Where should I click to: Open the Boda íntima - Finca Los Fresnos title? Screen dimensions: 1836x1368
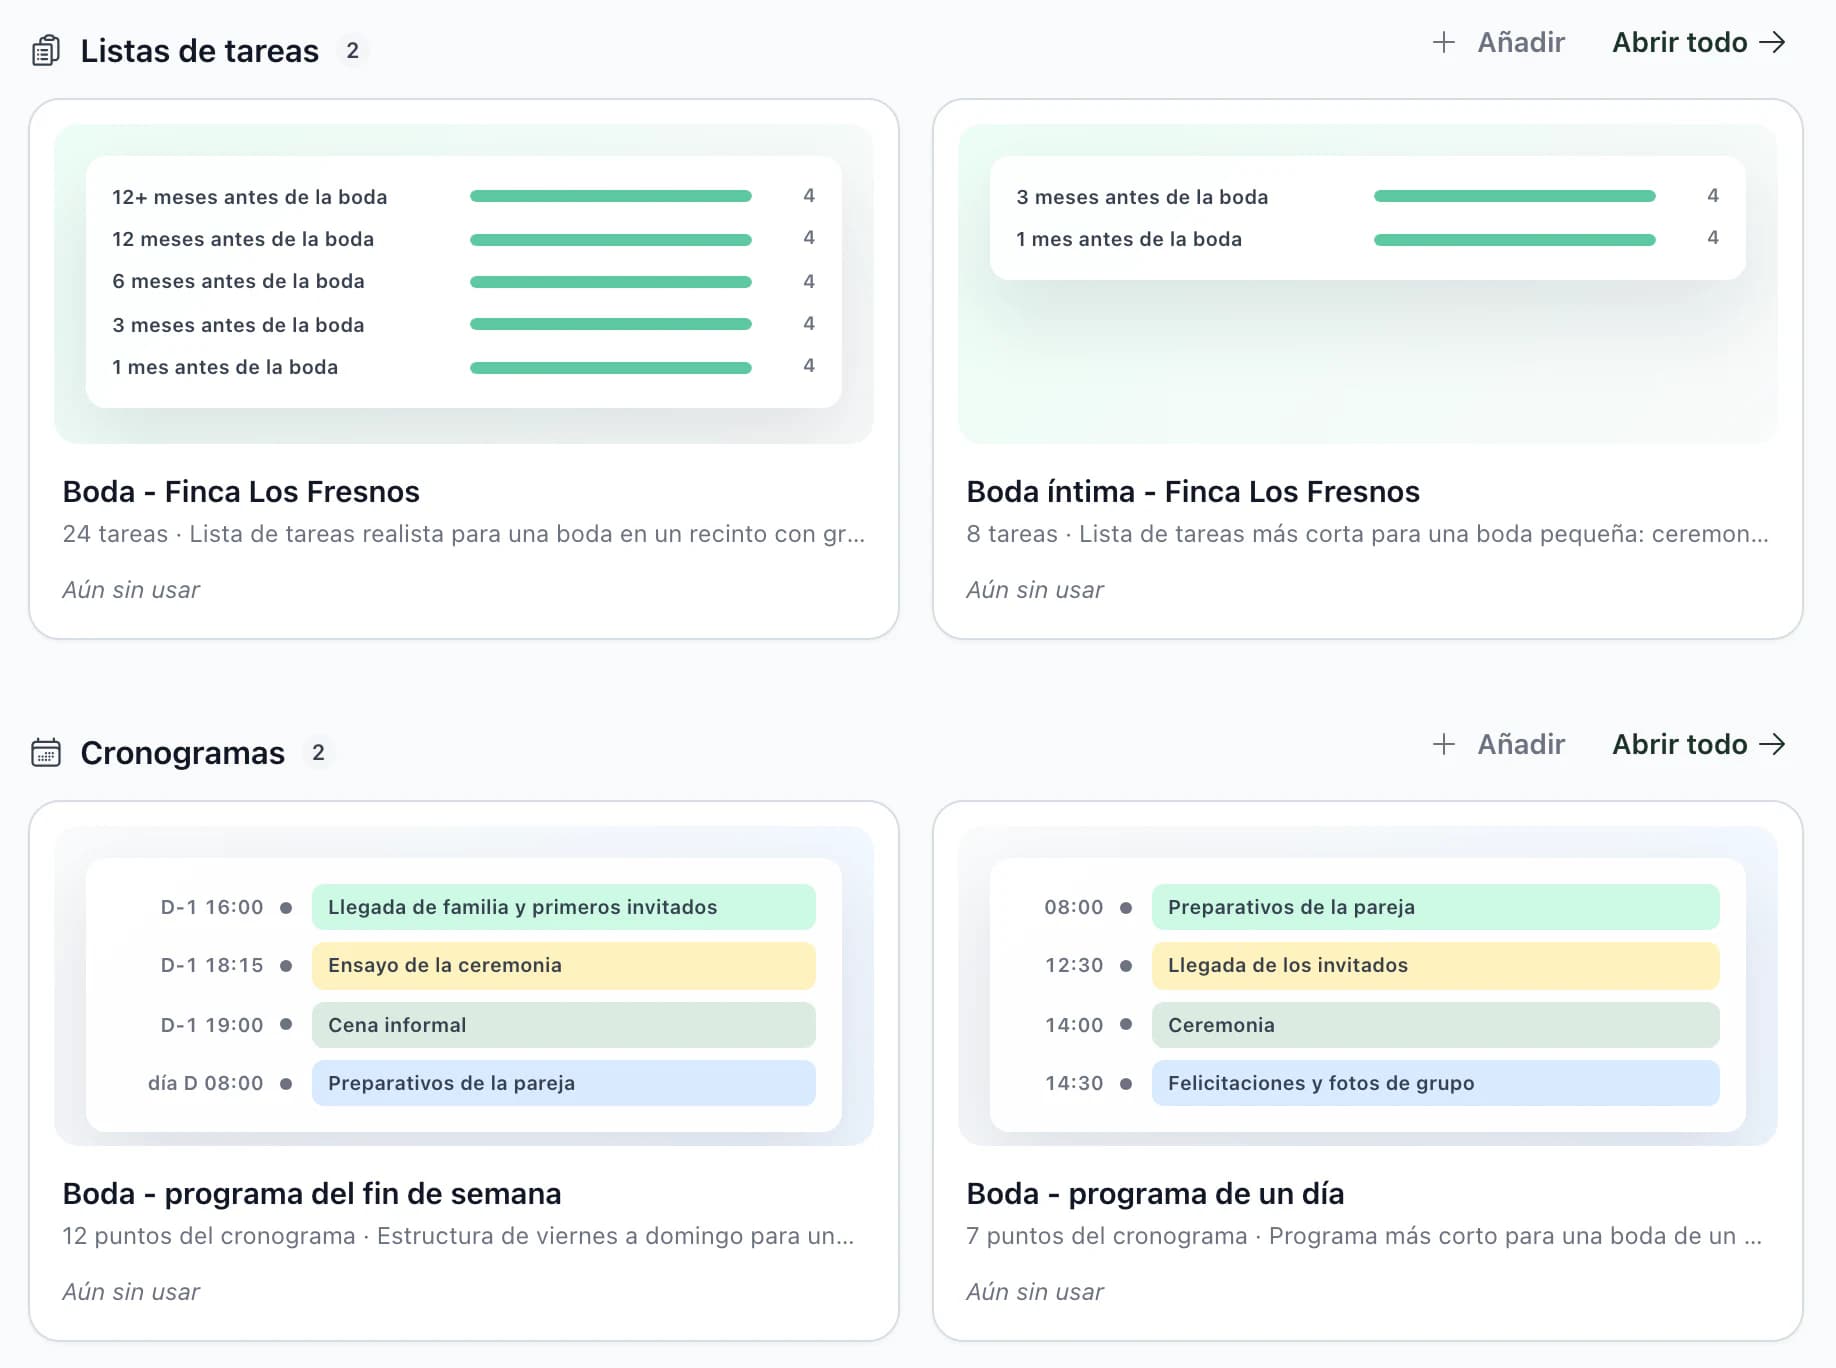tap(1193, 491)
